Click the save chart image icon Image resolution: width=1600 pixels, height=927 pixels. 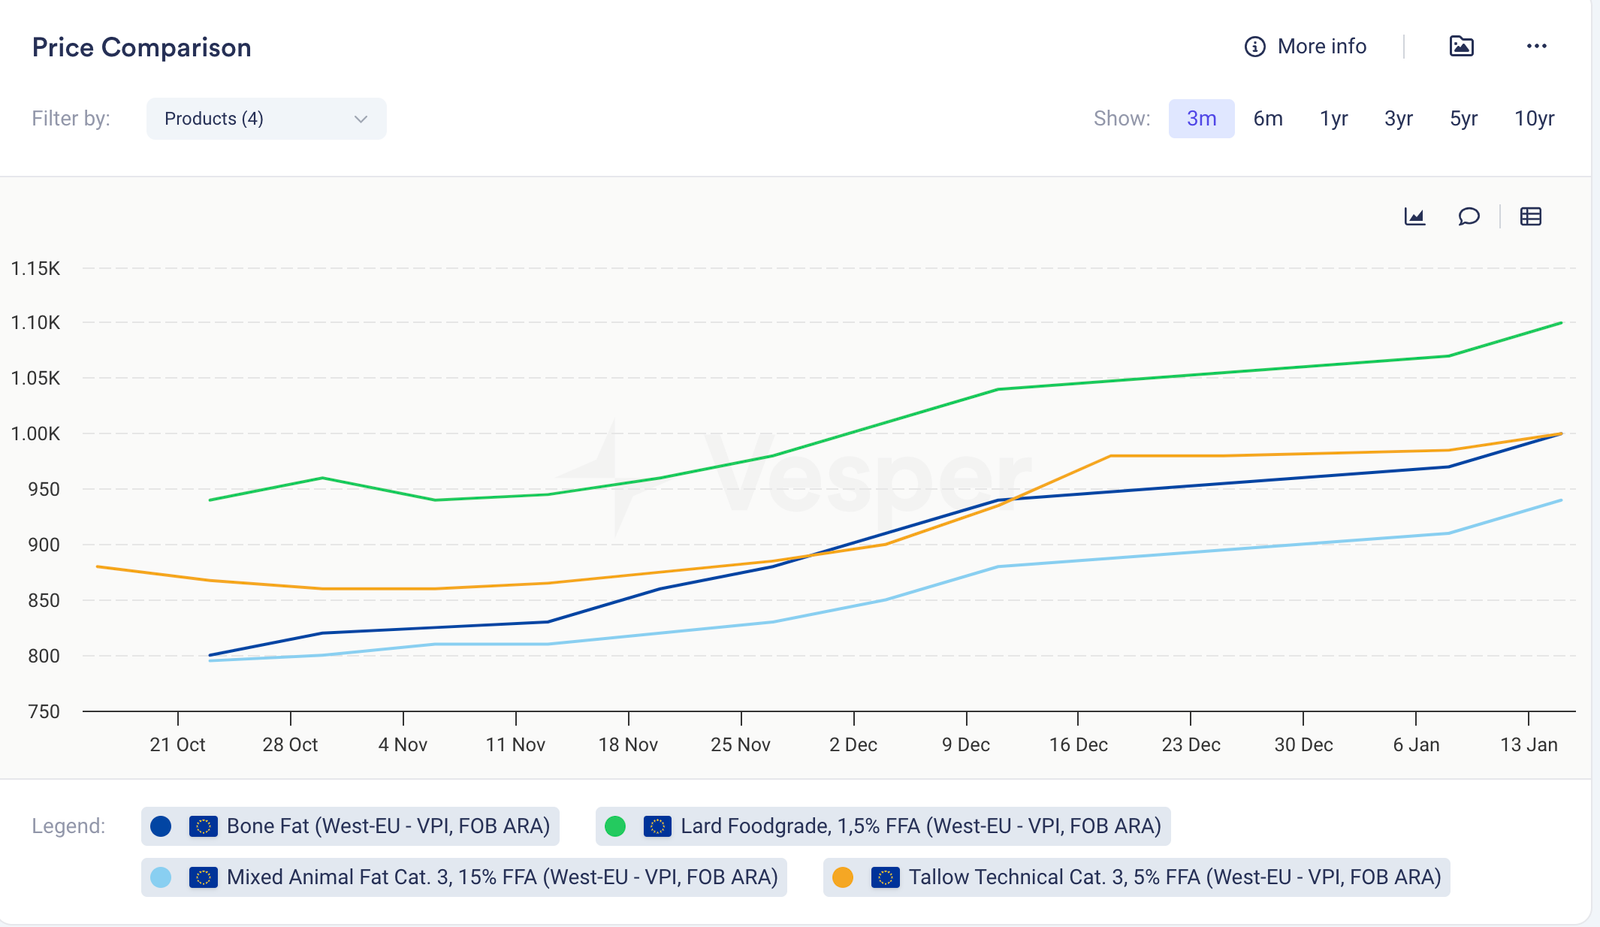click(x=1461, y=46)
